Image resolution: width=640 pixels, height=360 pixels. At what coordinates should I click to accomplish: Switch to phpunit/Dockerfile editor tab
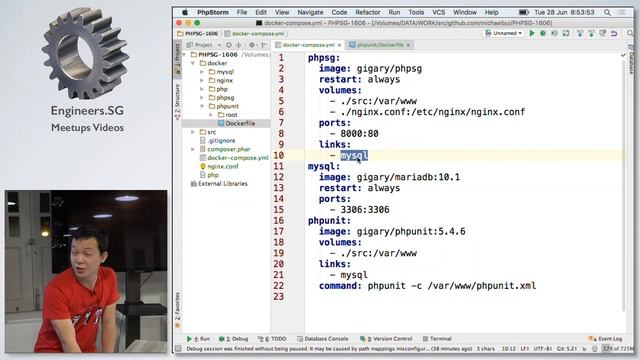[x=380, y=45]
